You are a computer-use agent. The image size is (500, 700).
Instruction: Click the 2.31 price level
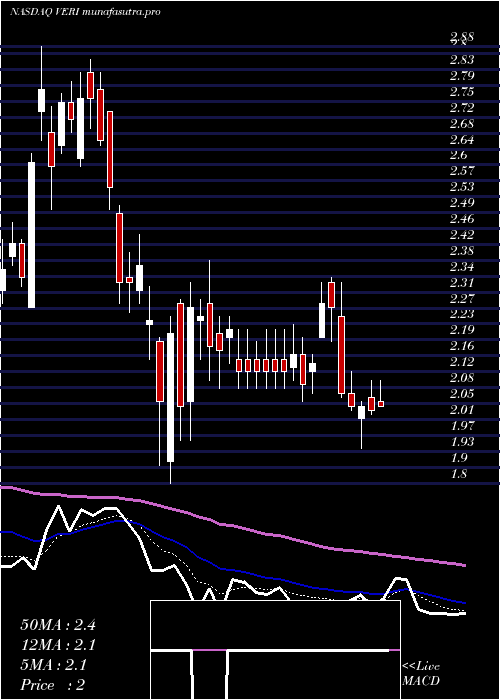(x=462, y=282)
